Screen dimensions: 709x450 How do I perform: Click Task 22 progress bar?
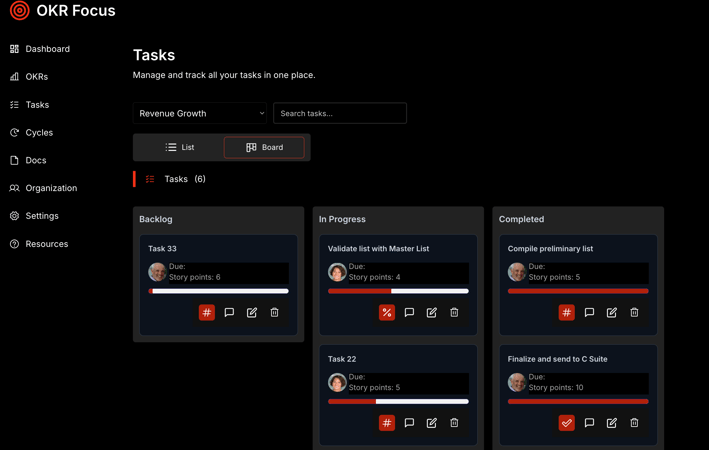[x=398, y=402]
